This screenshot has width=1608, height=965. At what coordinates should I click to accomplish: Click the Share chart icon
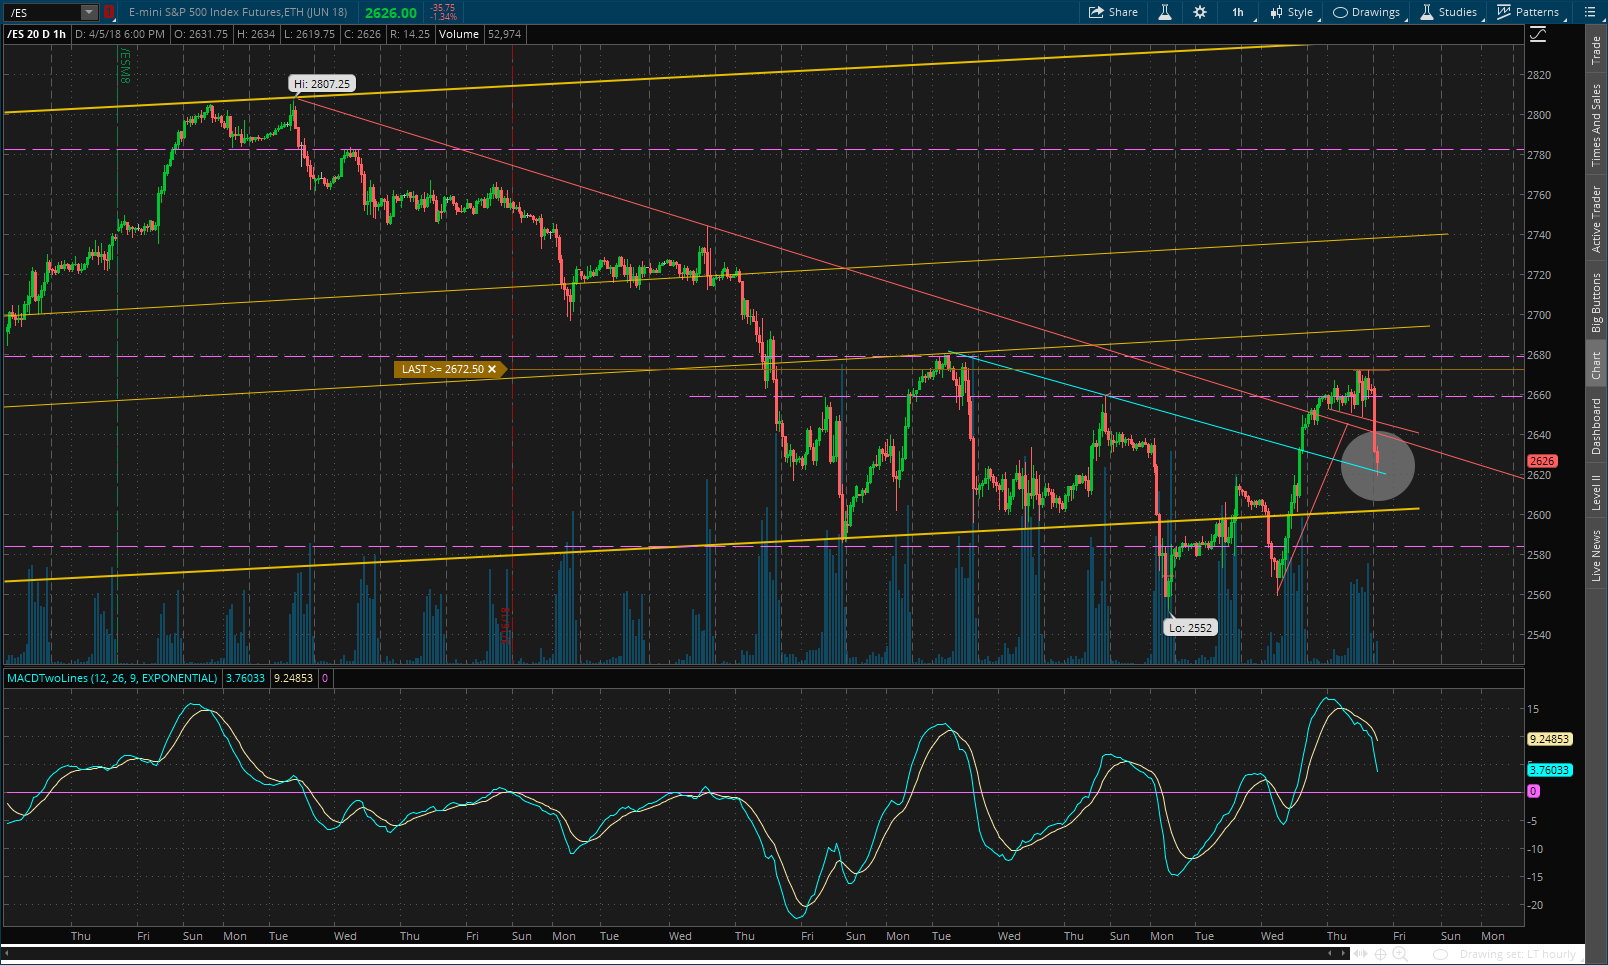click(1113, 12)
